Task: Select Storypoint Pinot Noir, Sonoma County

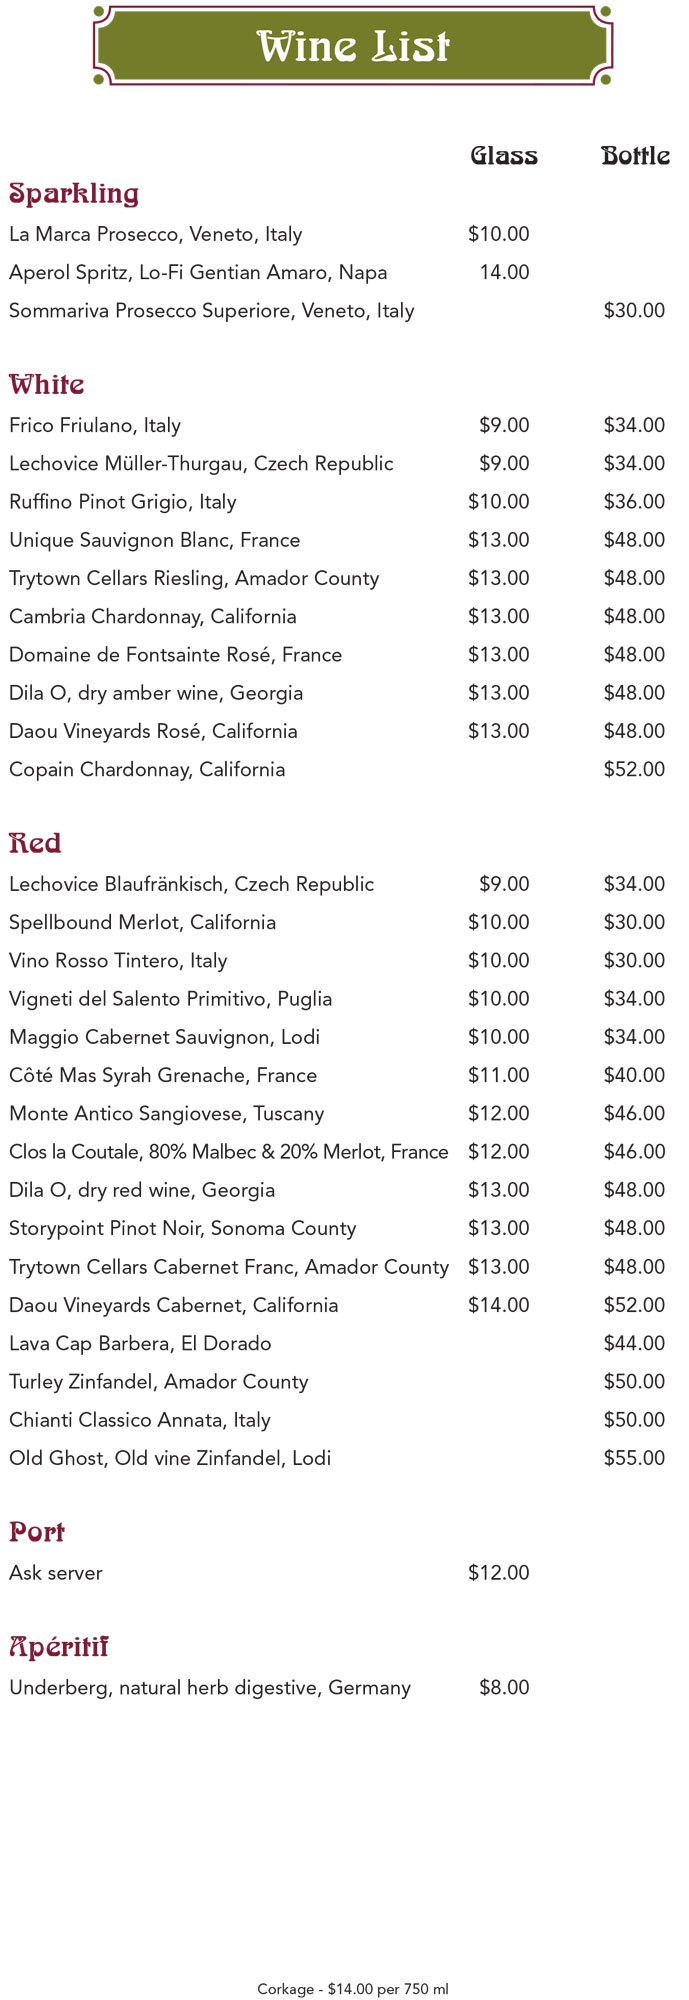Action: tap(183, 1229)
